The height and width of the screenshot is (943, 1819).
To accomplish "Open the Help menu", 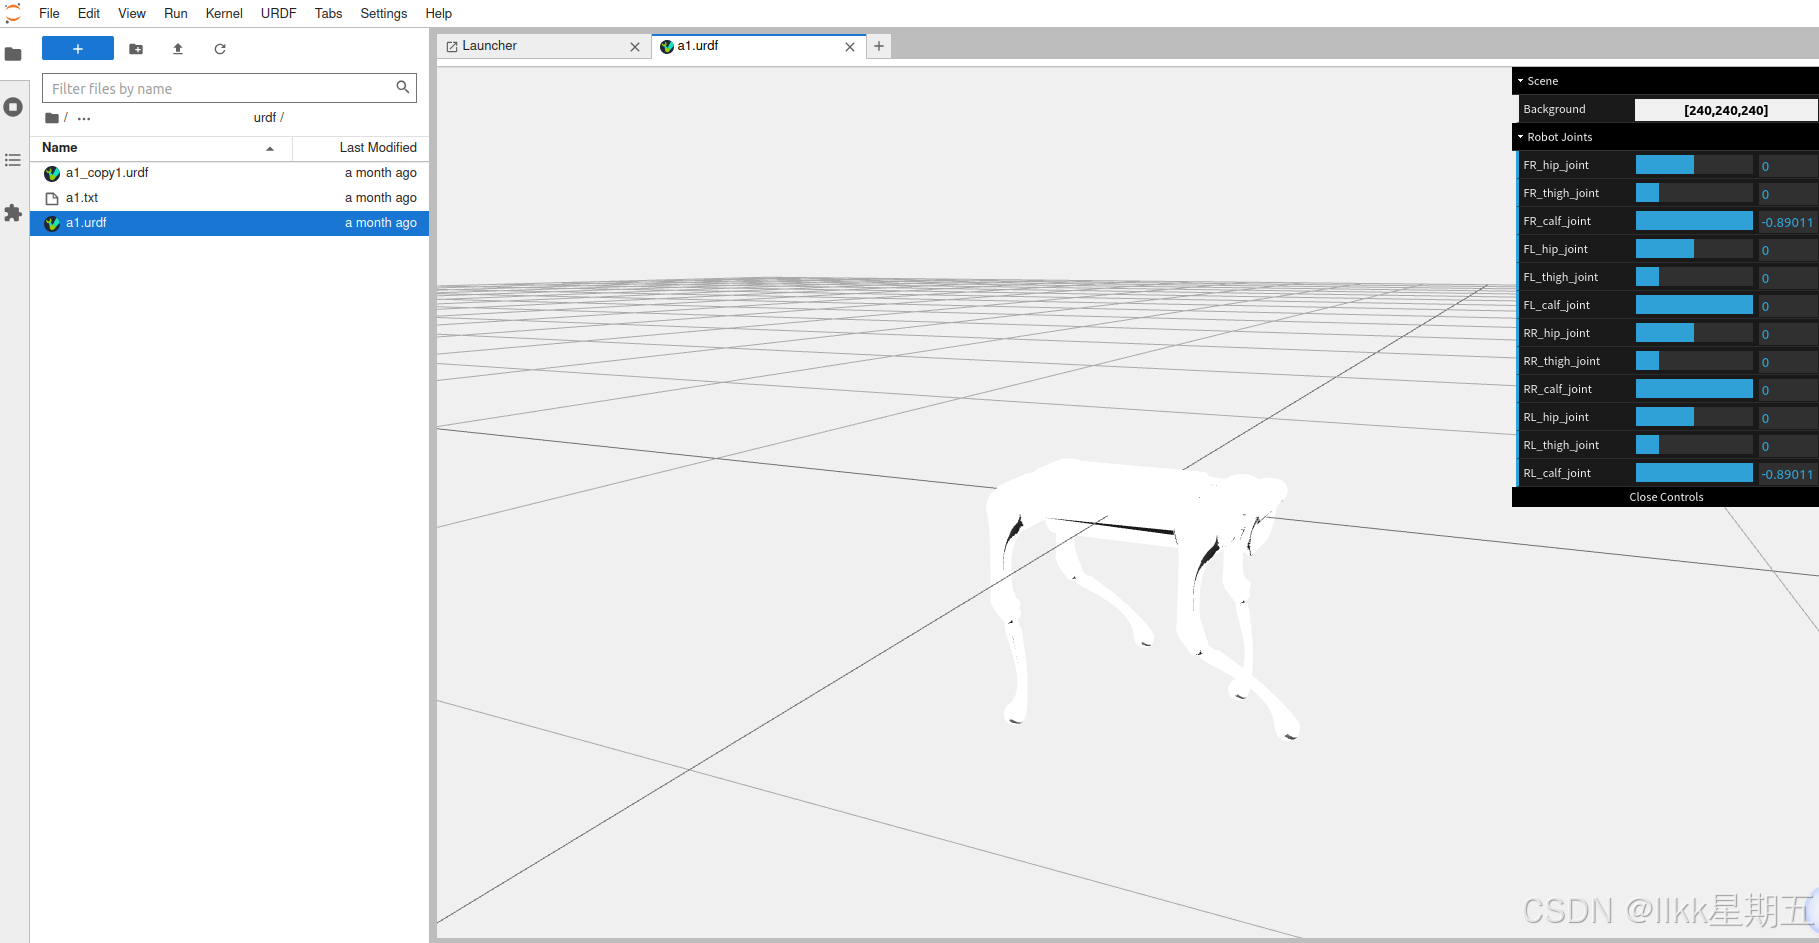I will pos(439,13).
